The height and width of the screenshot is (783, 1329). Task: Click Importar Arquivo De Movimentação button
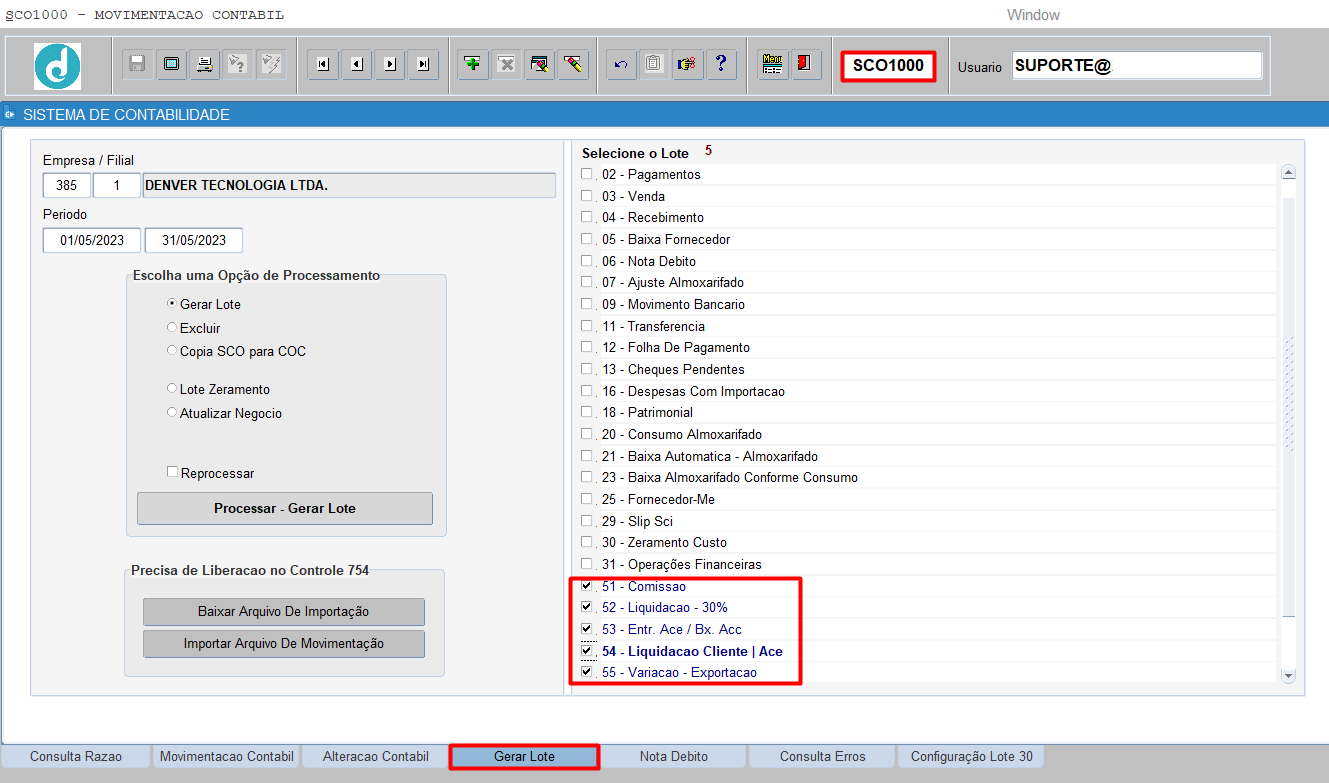pyautogui.click(x=284, y=643)
